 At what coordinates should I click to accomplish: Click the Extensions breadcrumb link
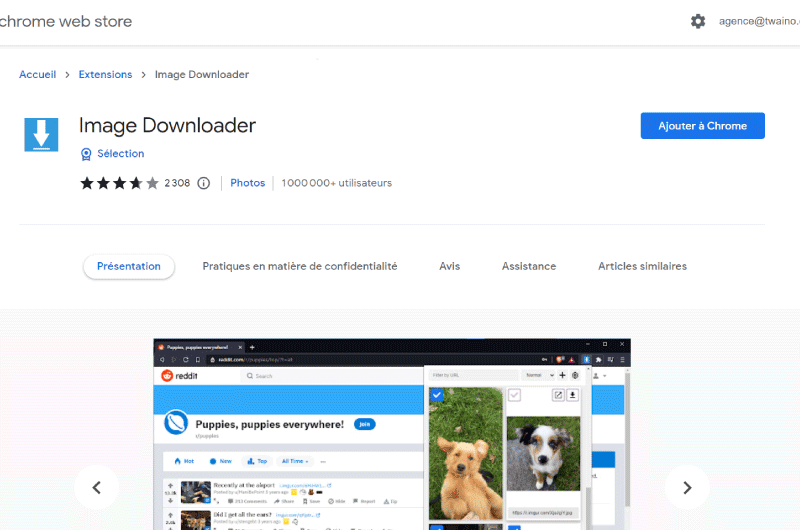[105, 74]
